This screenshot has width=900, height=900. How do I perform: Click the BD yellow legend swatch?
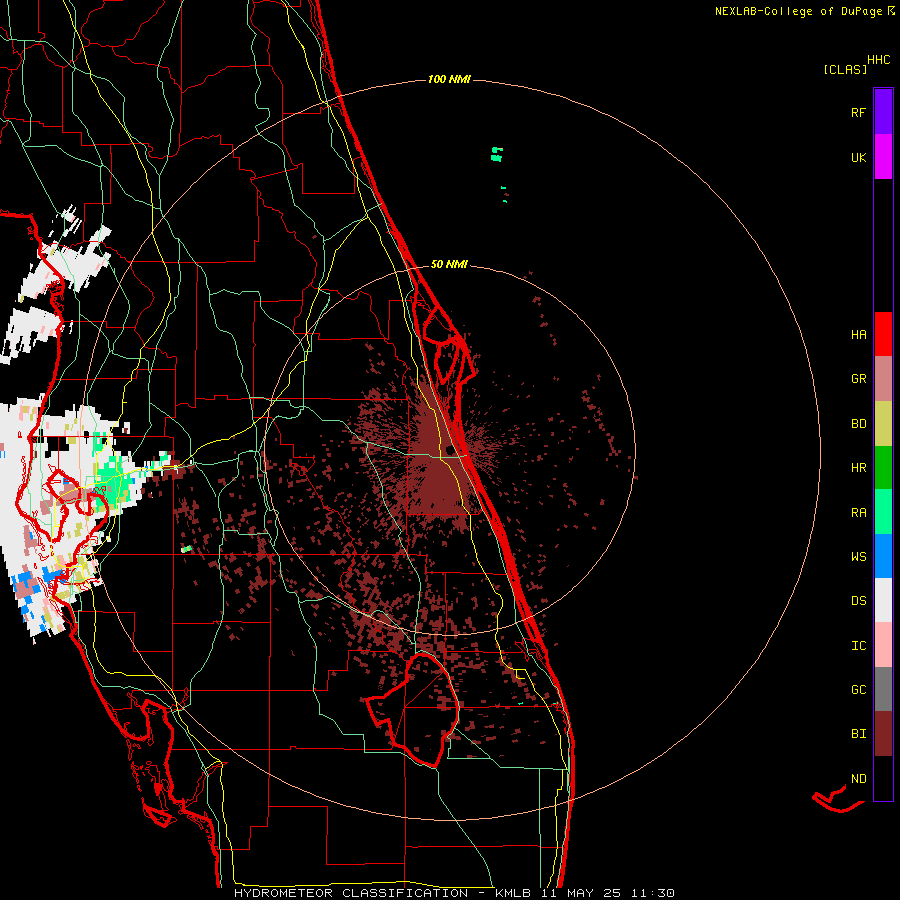pos(883,424)
